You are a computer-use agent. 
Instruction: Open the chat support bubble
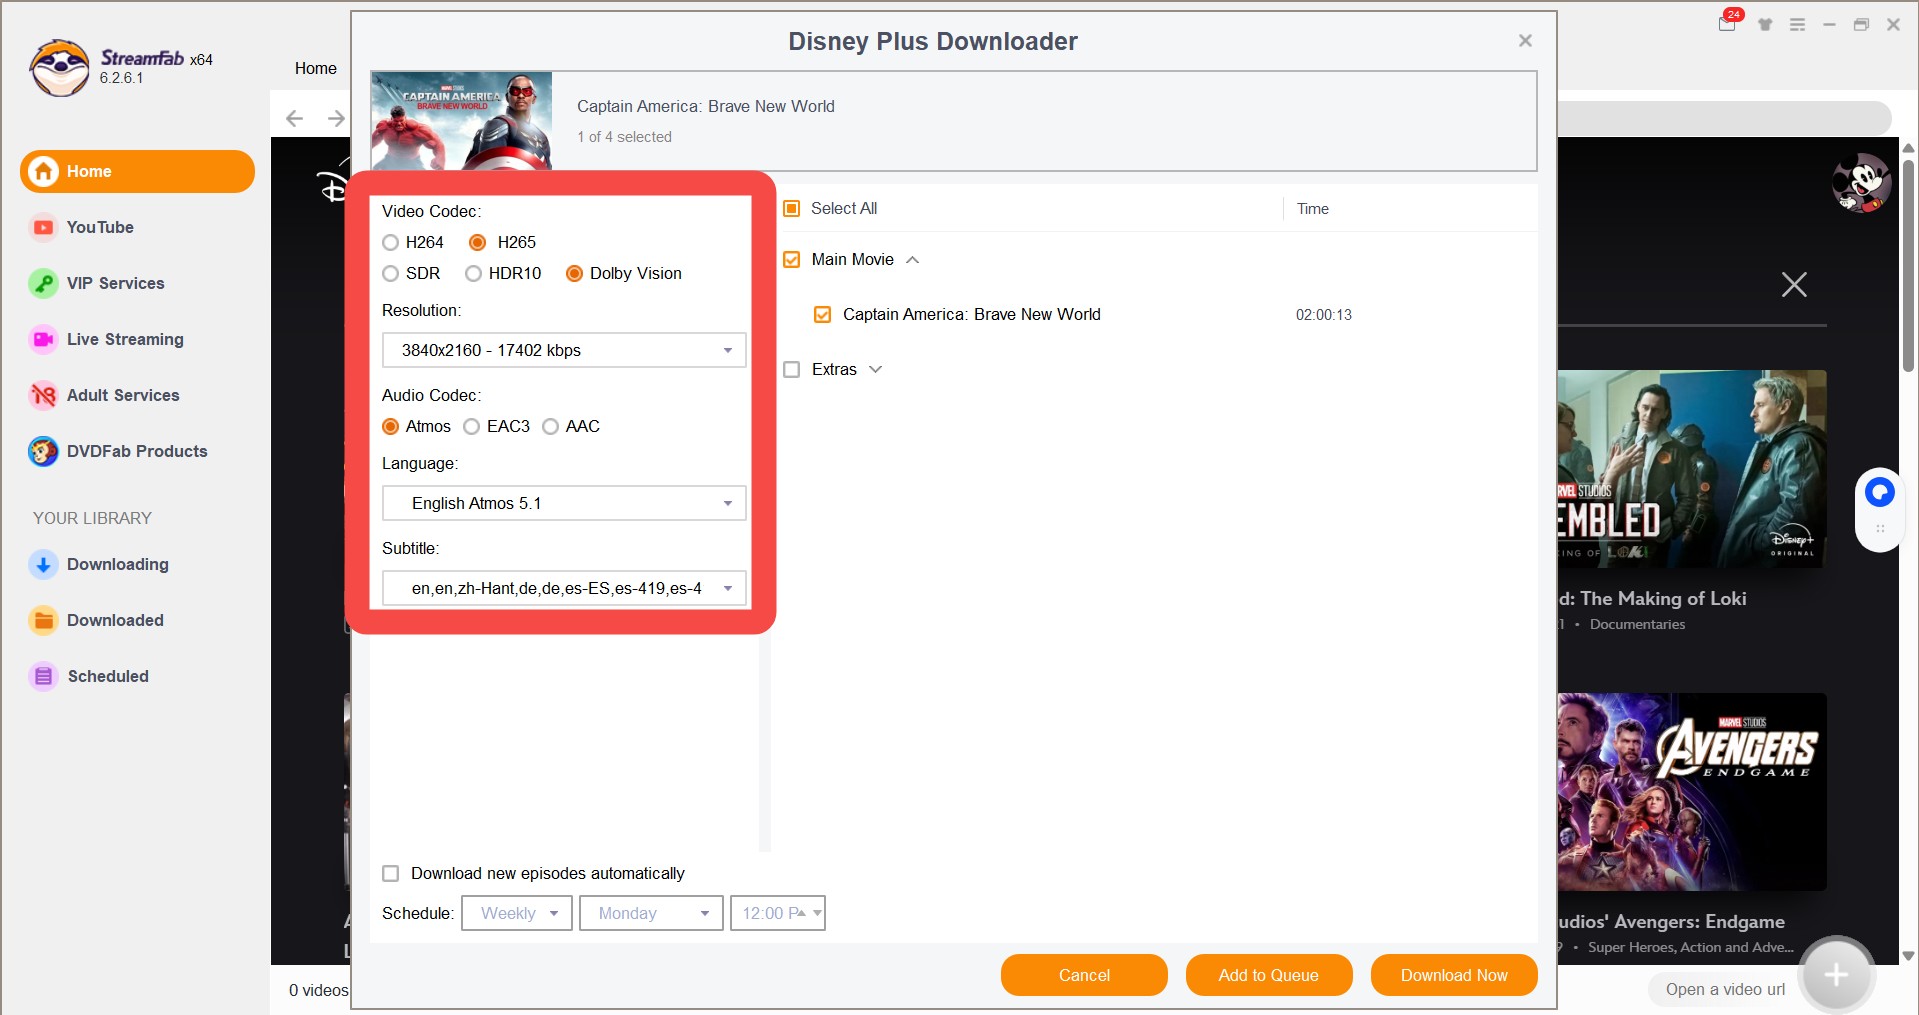(x=1878, y=491)
